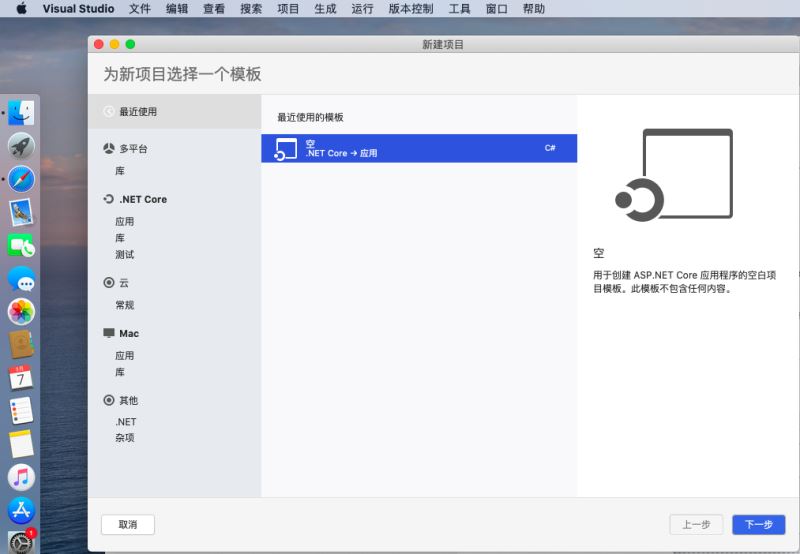
Task: Select the 空 .NET Core template row
Action: tap(419, 148)
